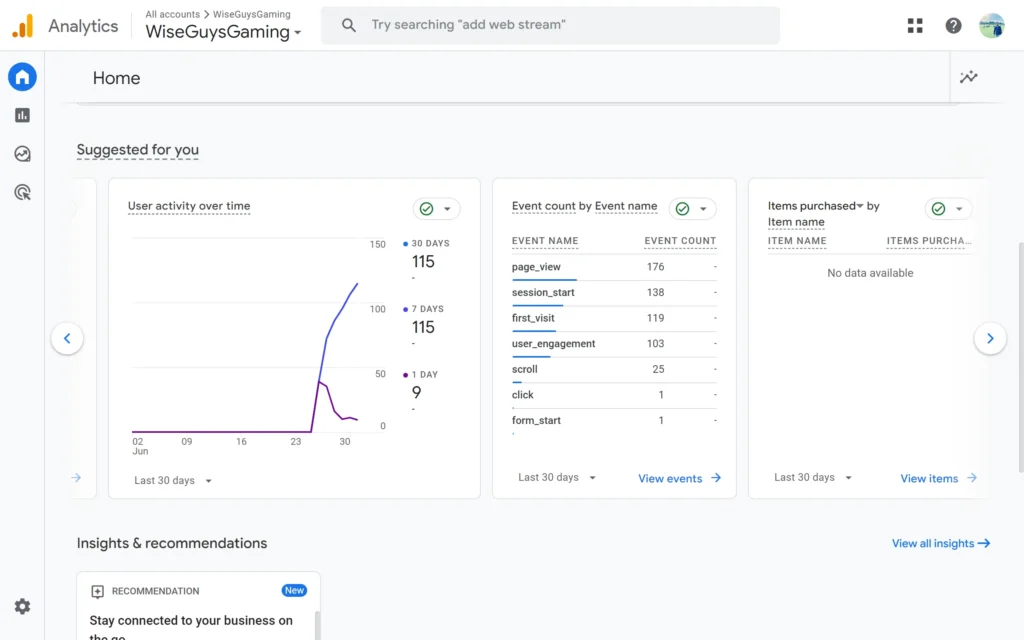
Task: Open the View events link
Action: point(679,479)
